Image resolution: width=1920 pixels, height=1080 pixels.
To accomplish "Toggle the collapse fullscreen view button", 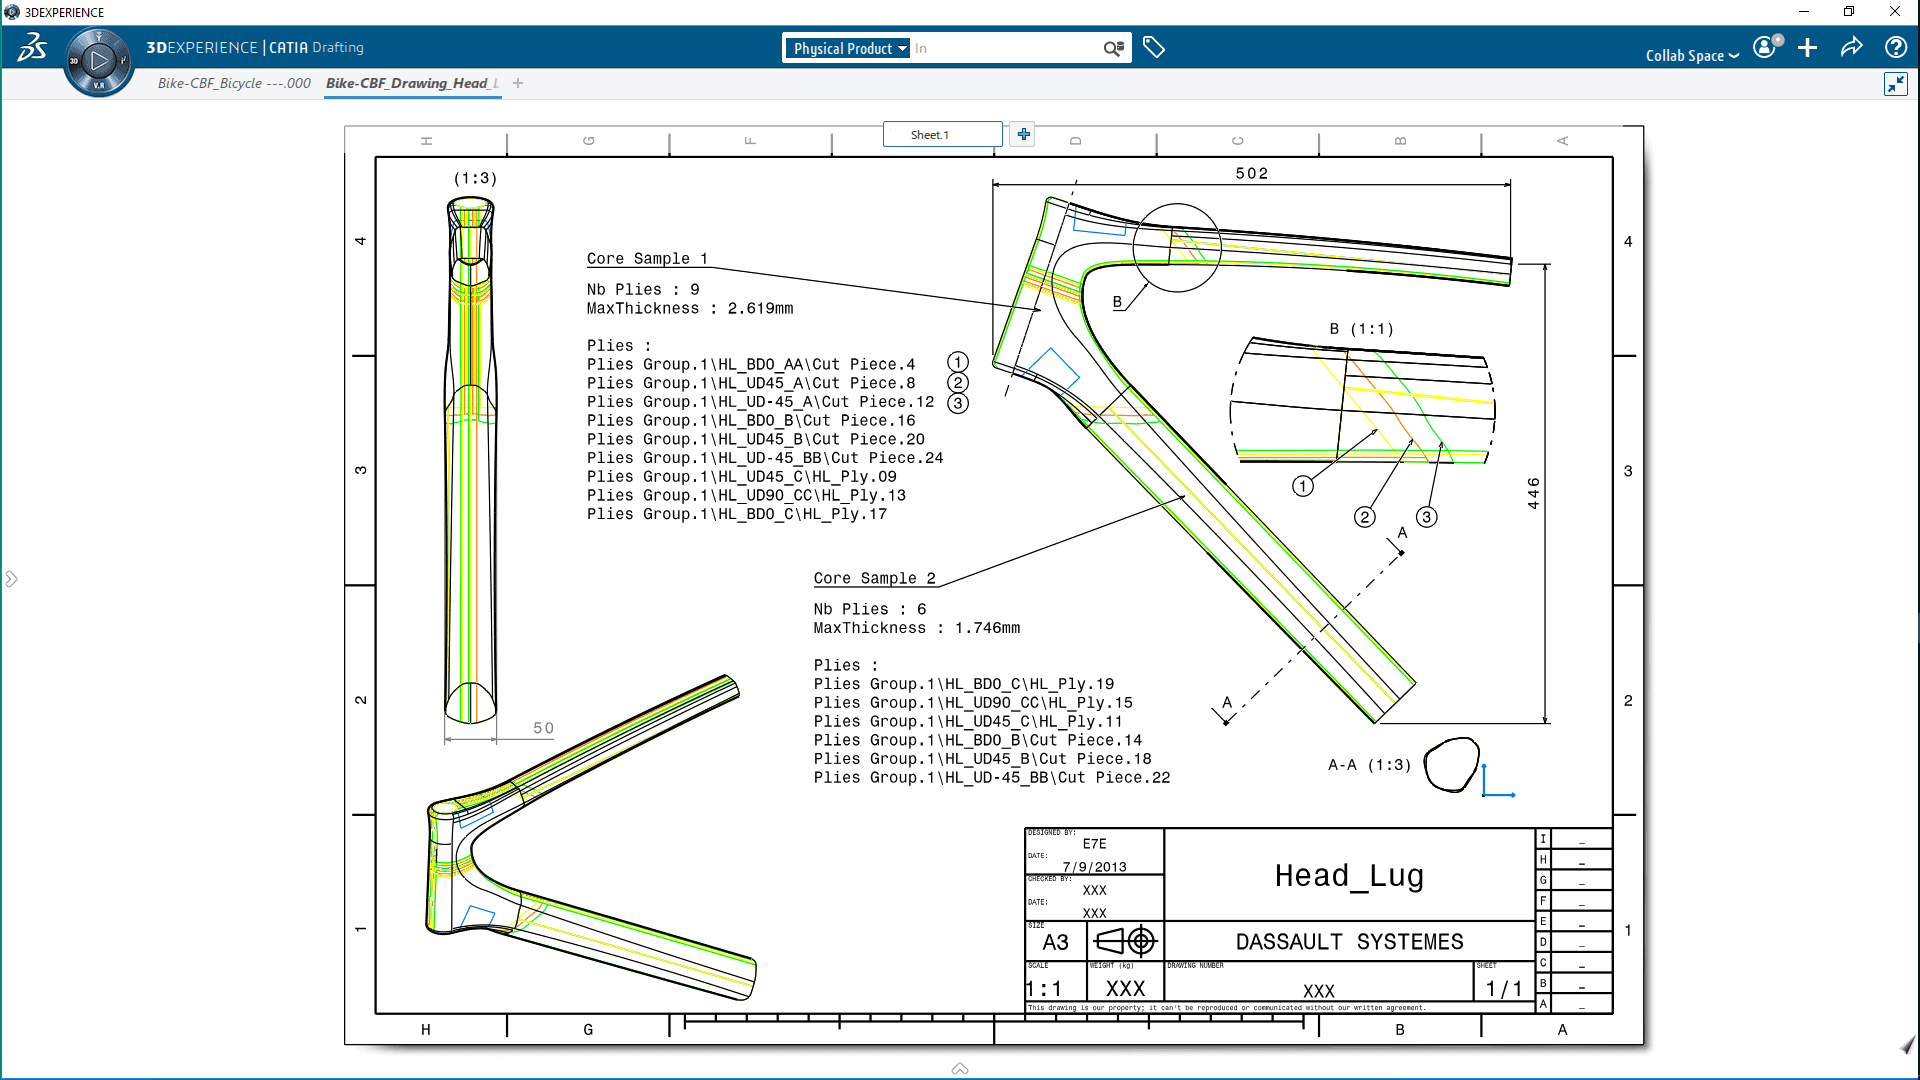I will click(1895, 84).
